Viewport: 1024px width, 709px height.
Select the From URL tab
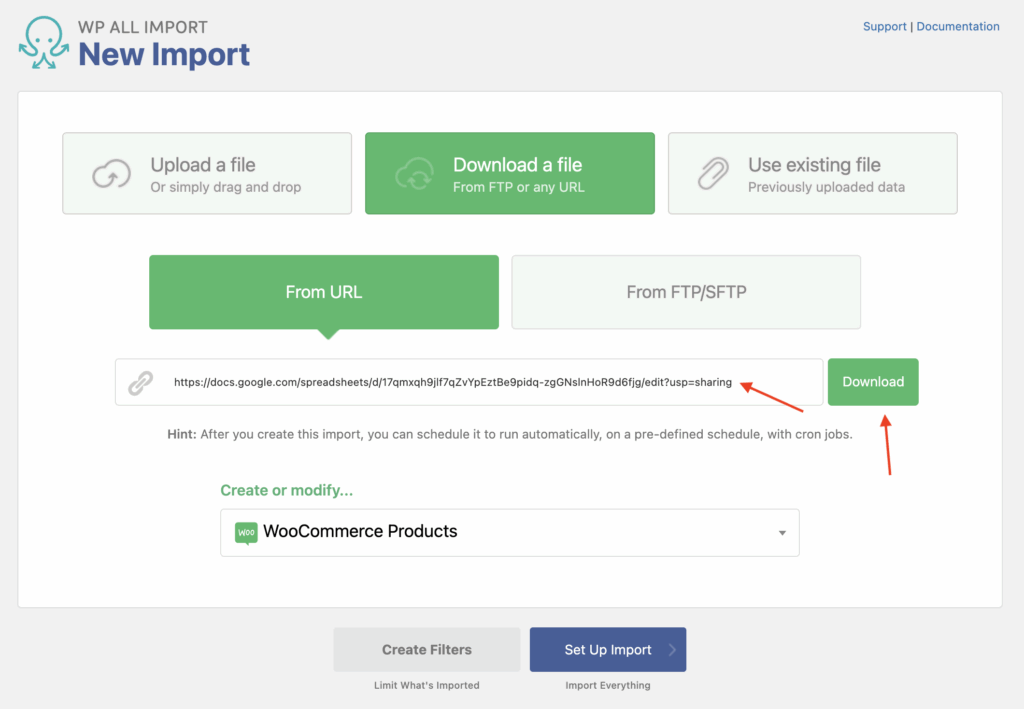(323, 291)
